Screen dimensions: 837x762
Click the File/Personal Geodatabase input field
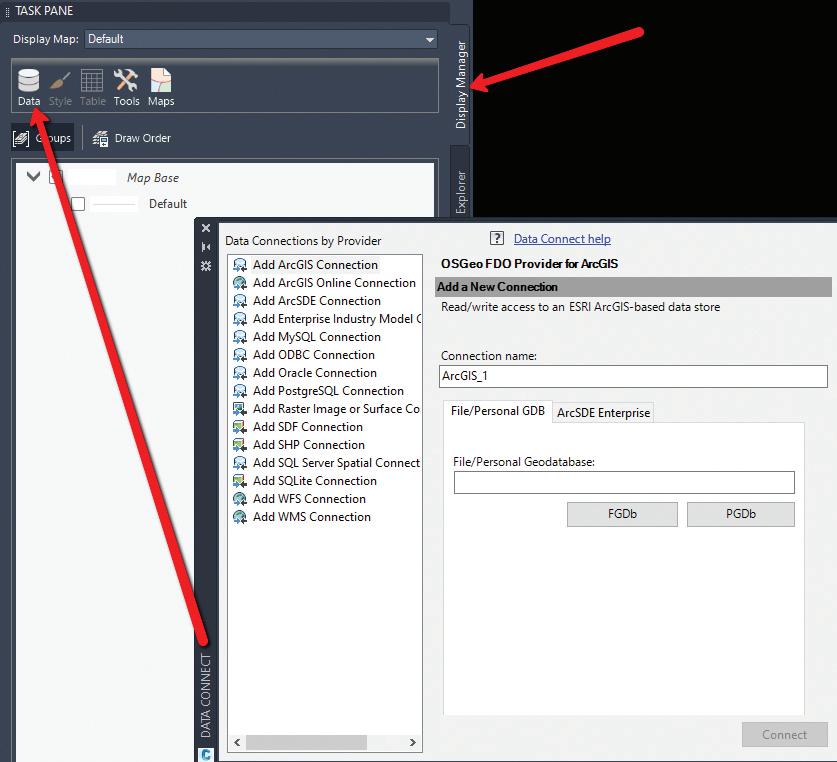(624, 482)
